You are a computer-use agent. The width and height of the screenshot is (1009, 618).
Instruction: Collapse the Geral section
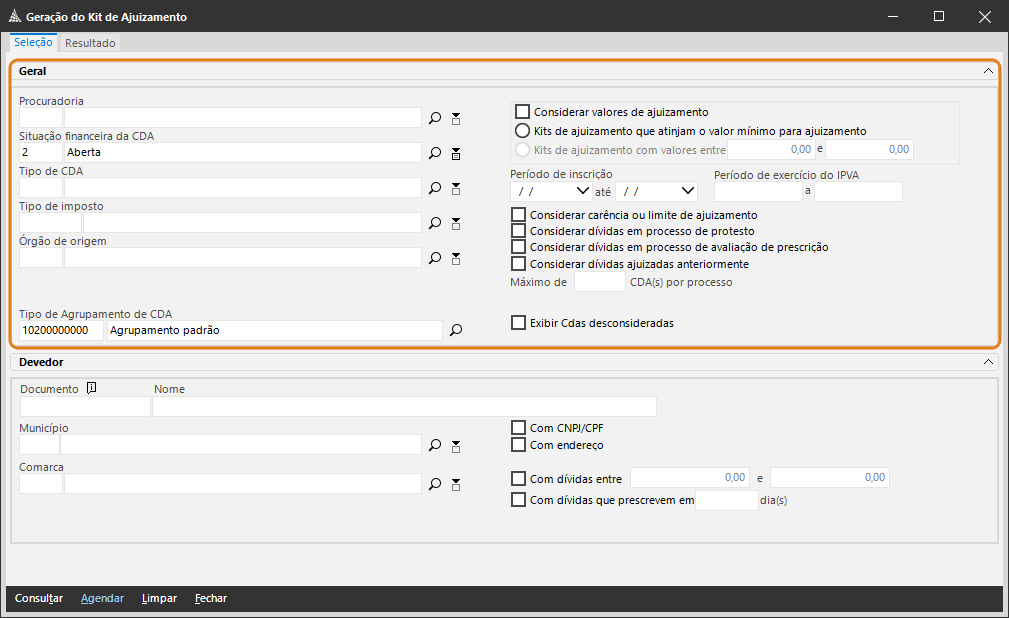coord(988,71)
